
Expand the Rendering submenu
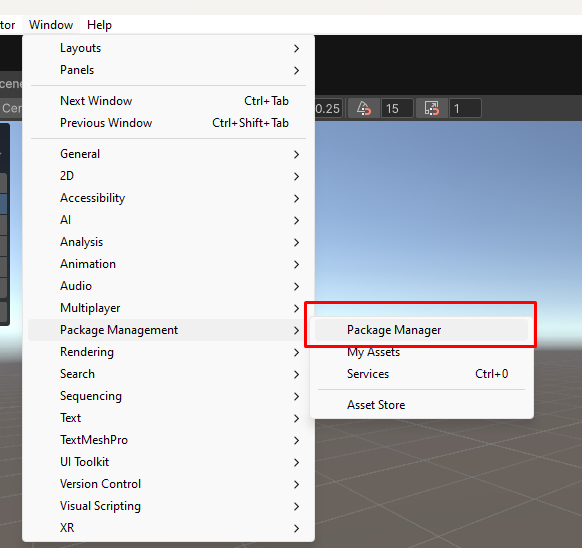pos(168,352)
